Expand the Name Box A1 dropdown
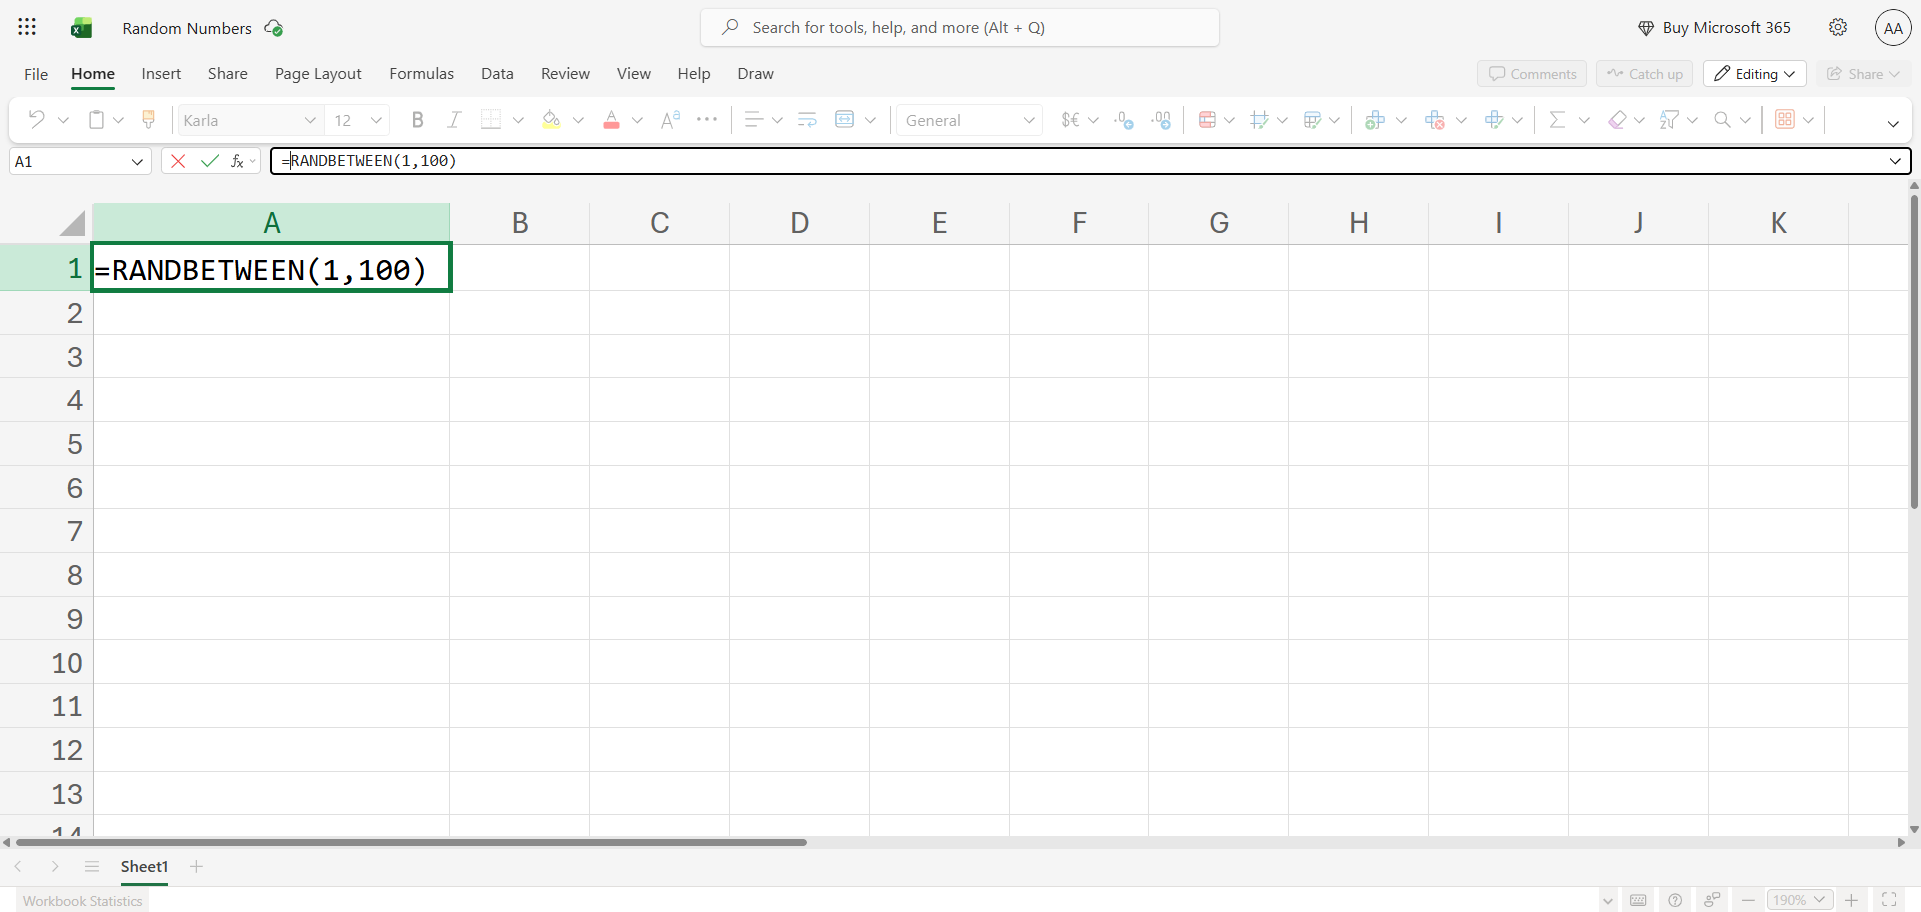Viewport: 1921px width, 912px height. tap(137, 161)
